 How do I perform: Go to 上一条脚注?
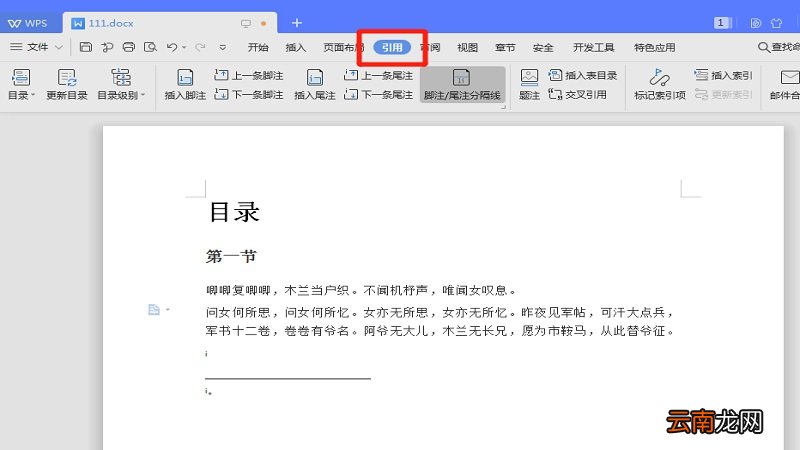click(248, 76)
